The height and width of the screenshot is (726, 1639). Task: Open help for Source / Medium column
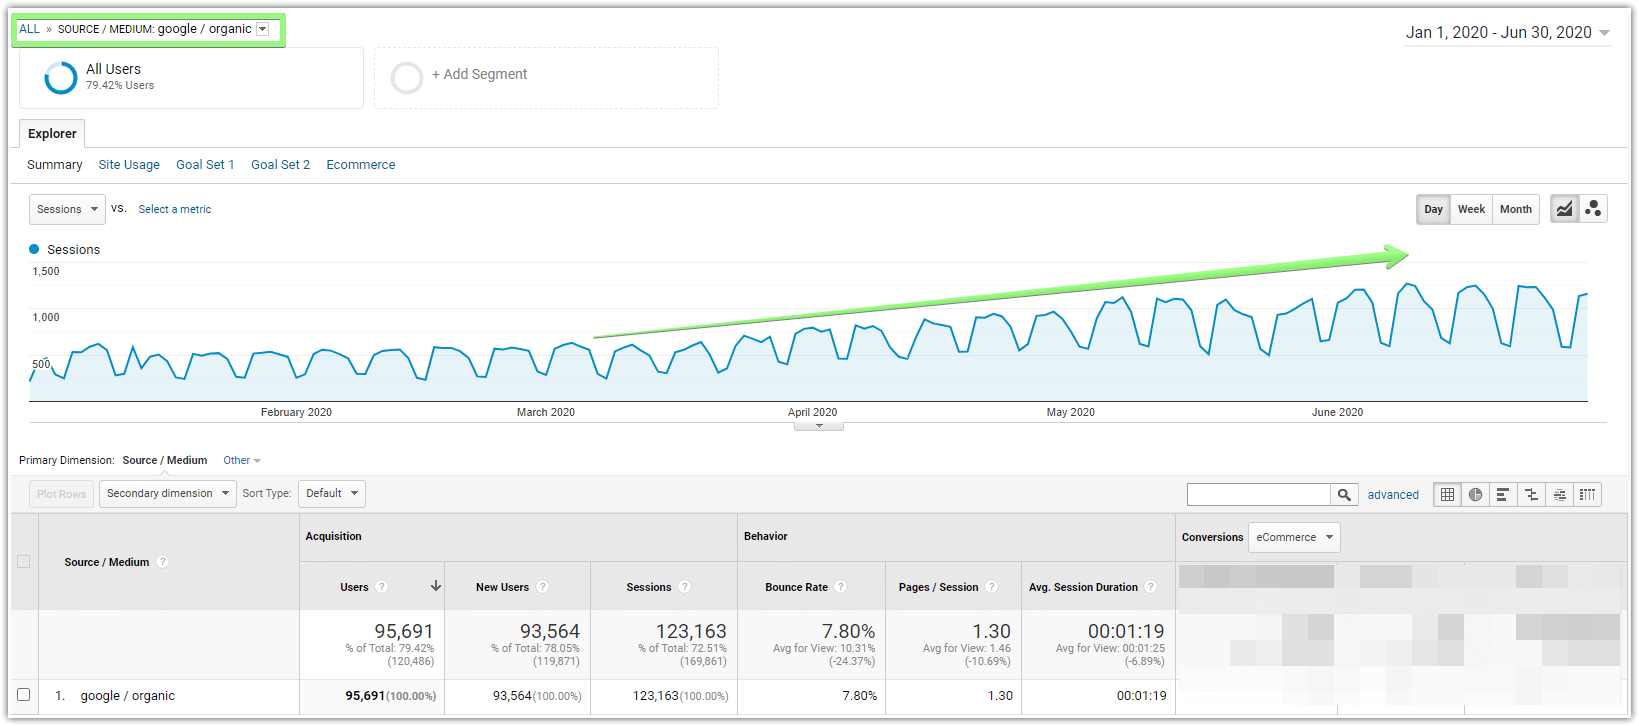(x=163, y=562)
